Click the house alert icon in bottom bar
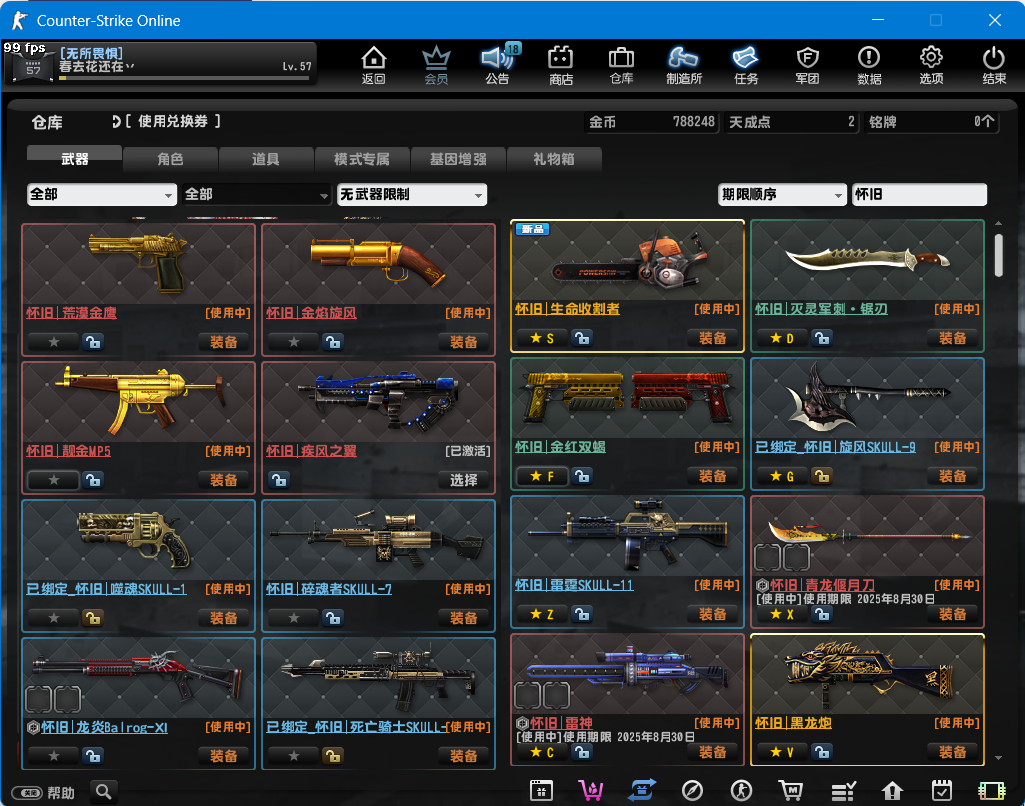This screenshot has width=1025, height=806. coord(892,791)
